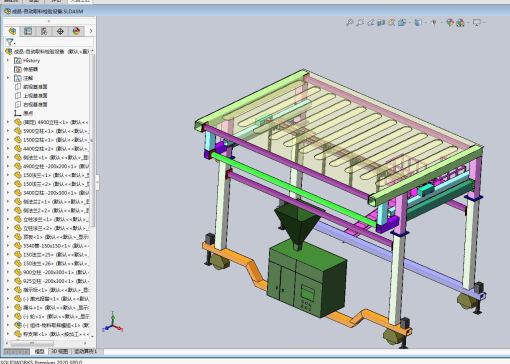This screenshot has width=510, height=364.
Task: Select the Zoom to Area tool
Action: tap(360, 22)
